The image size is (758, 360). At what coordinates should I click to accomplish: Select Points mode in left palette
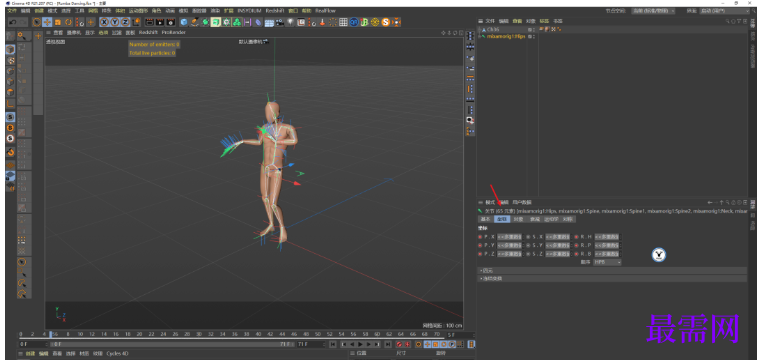(x=10, y=71)
